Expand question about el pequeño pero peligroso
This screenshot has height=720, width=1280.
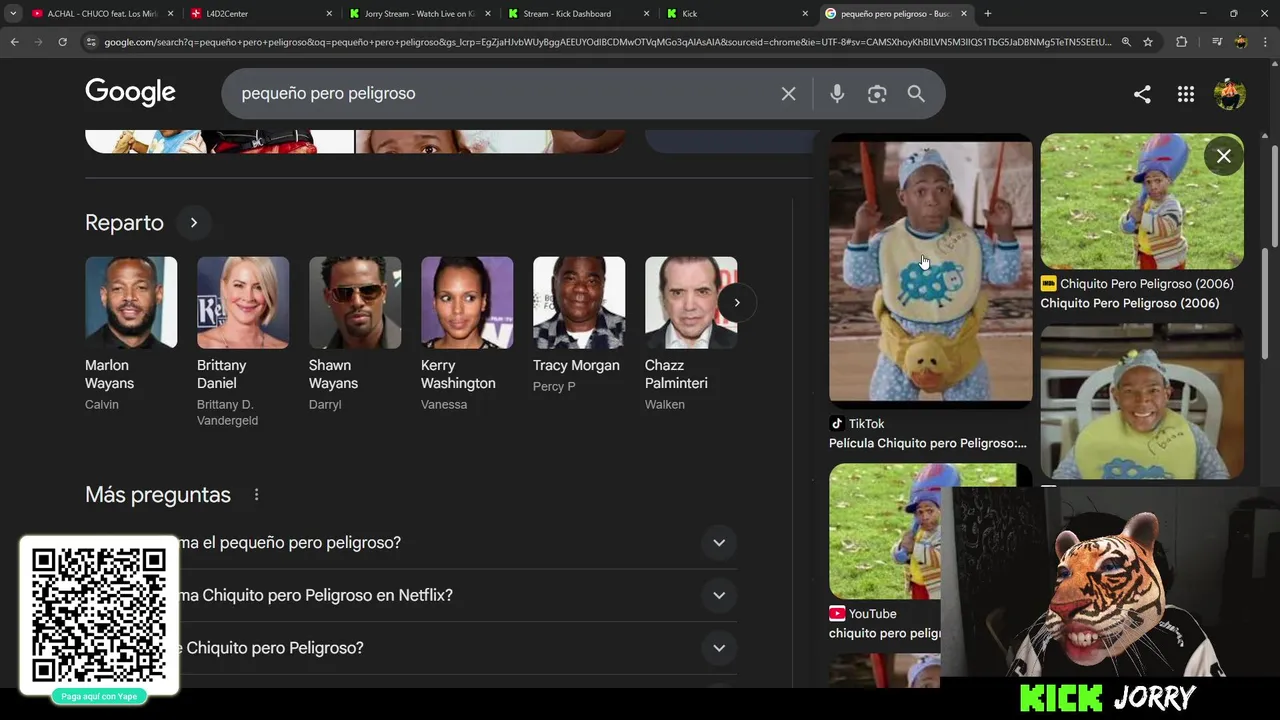718,542
